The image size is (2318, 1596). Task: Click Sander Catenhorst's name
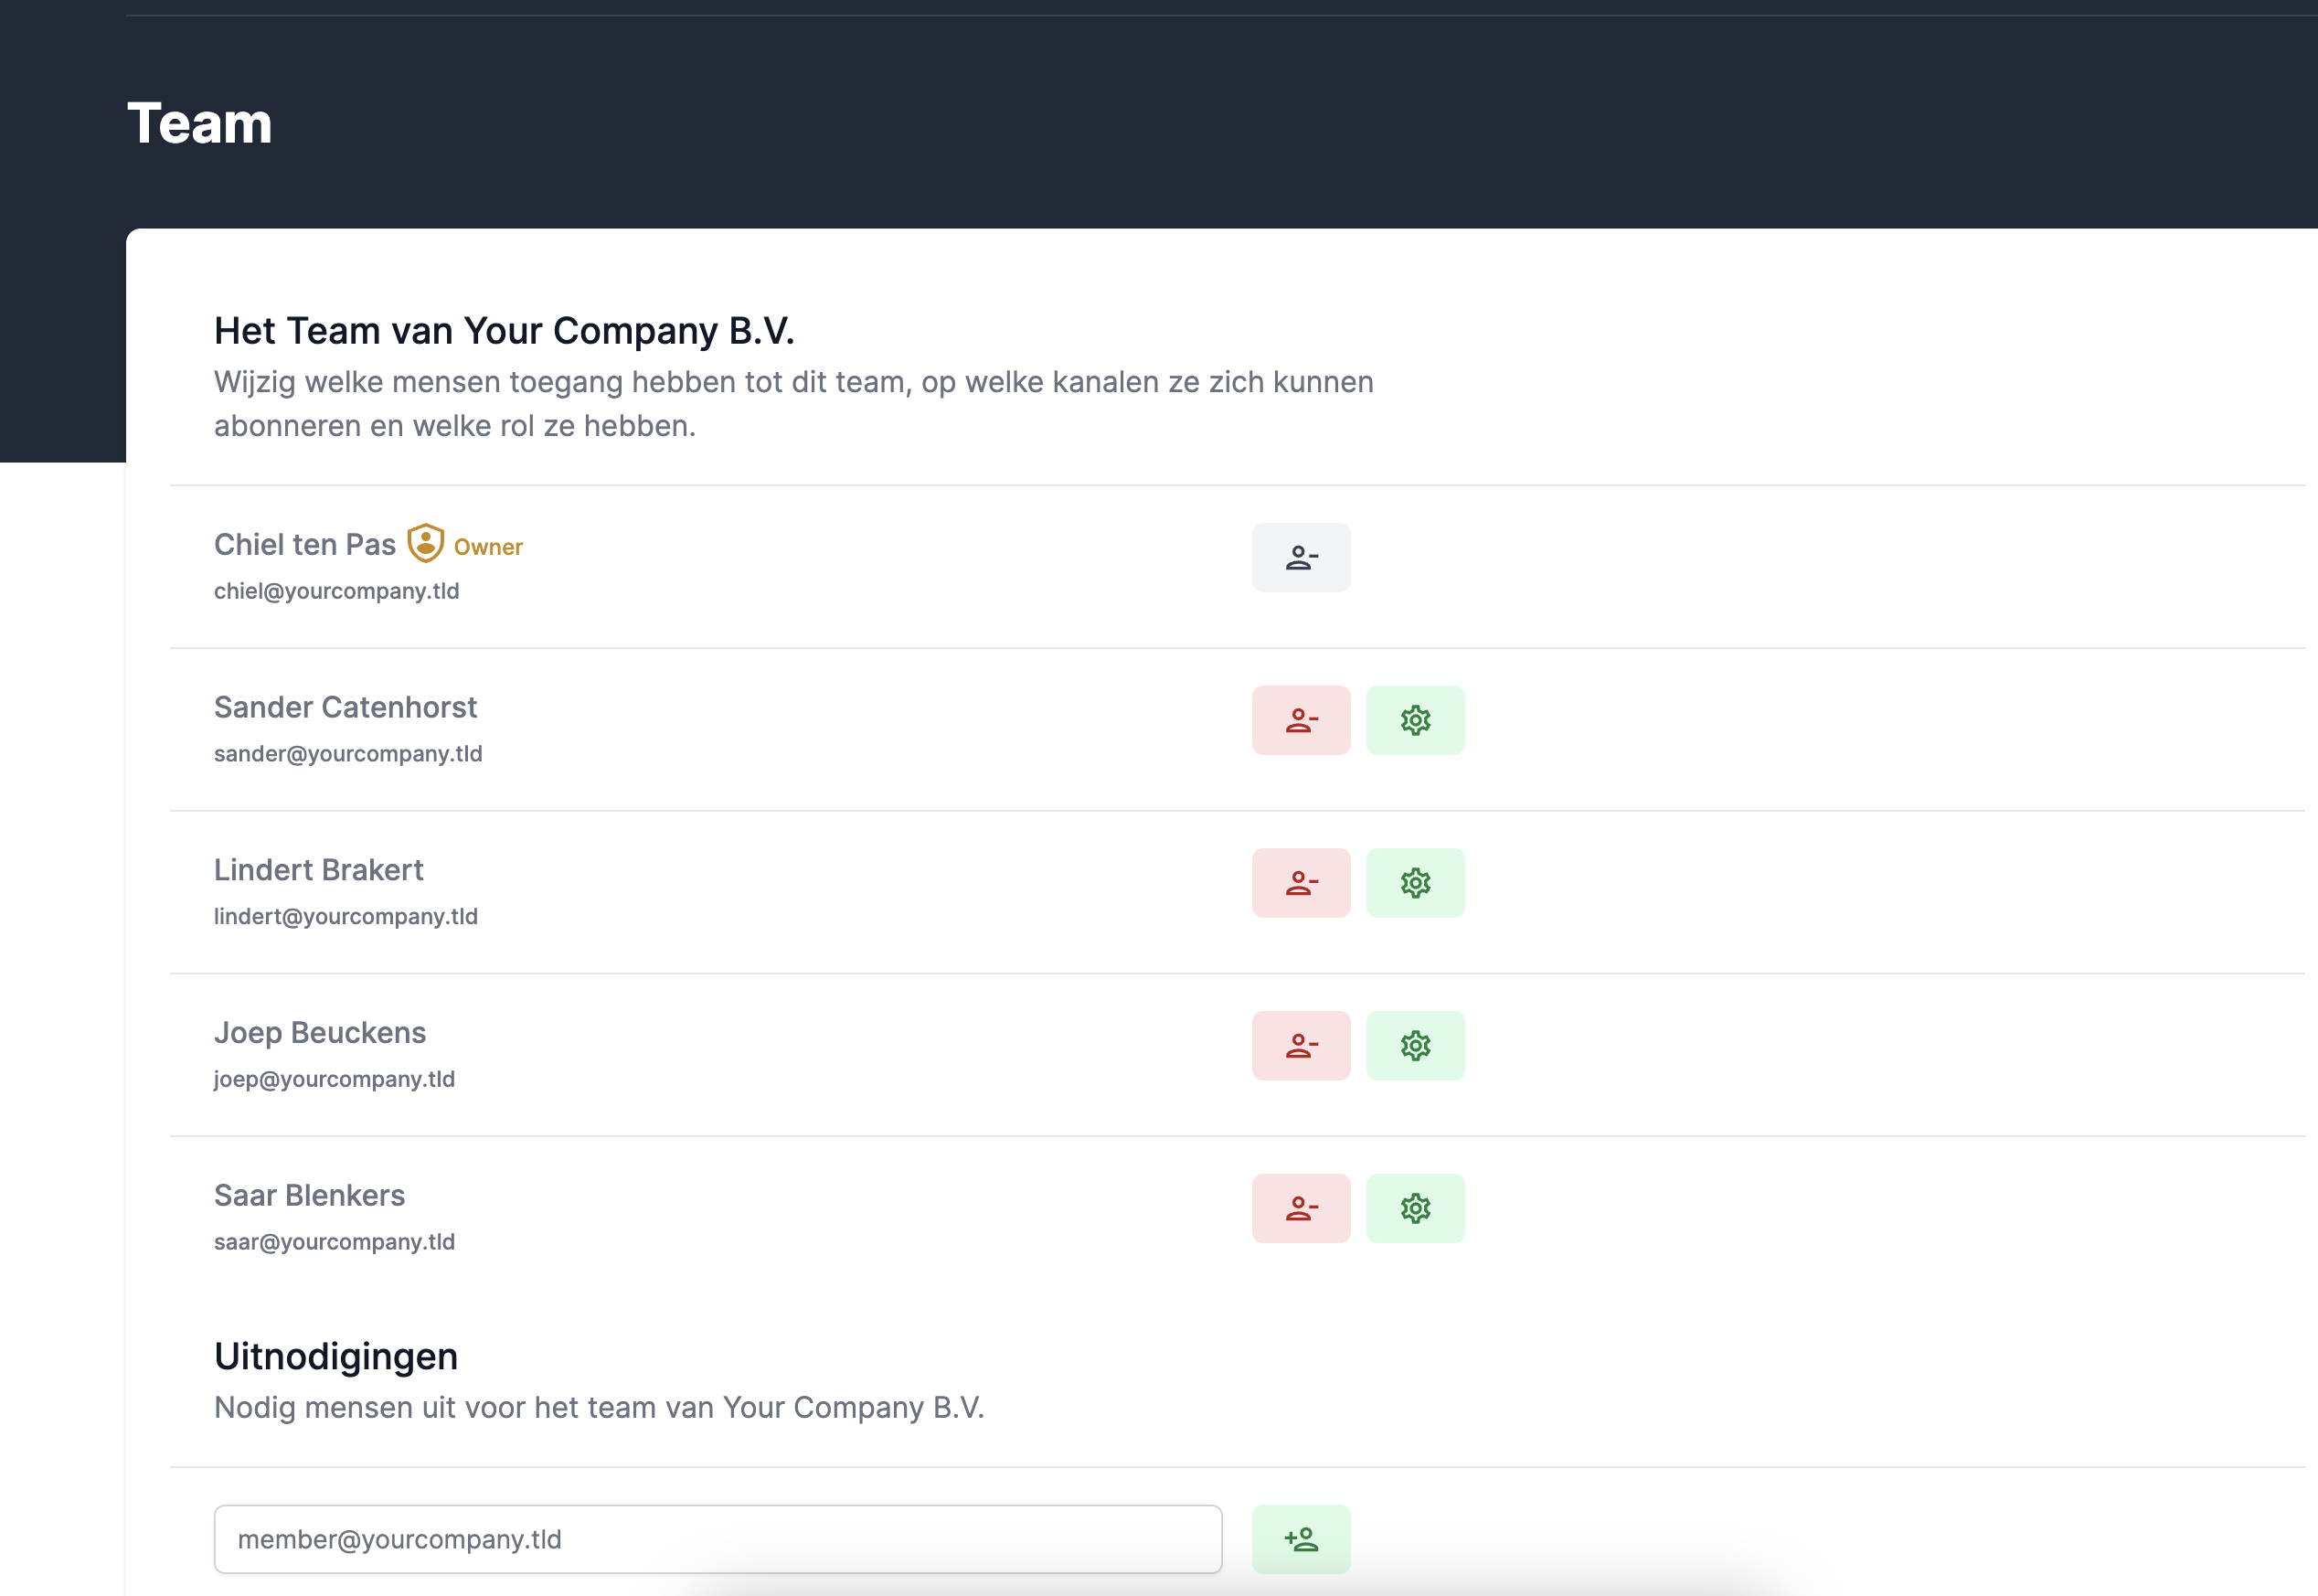pyautogui.click(x=345, y=707)
